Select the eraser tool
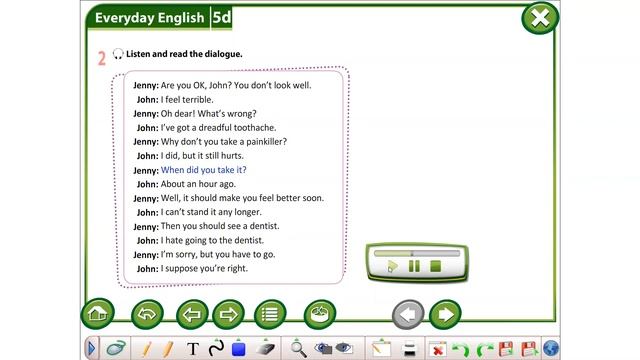The image size is (640, 360). [266, 348]
